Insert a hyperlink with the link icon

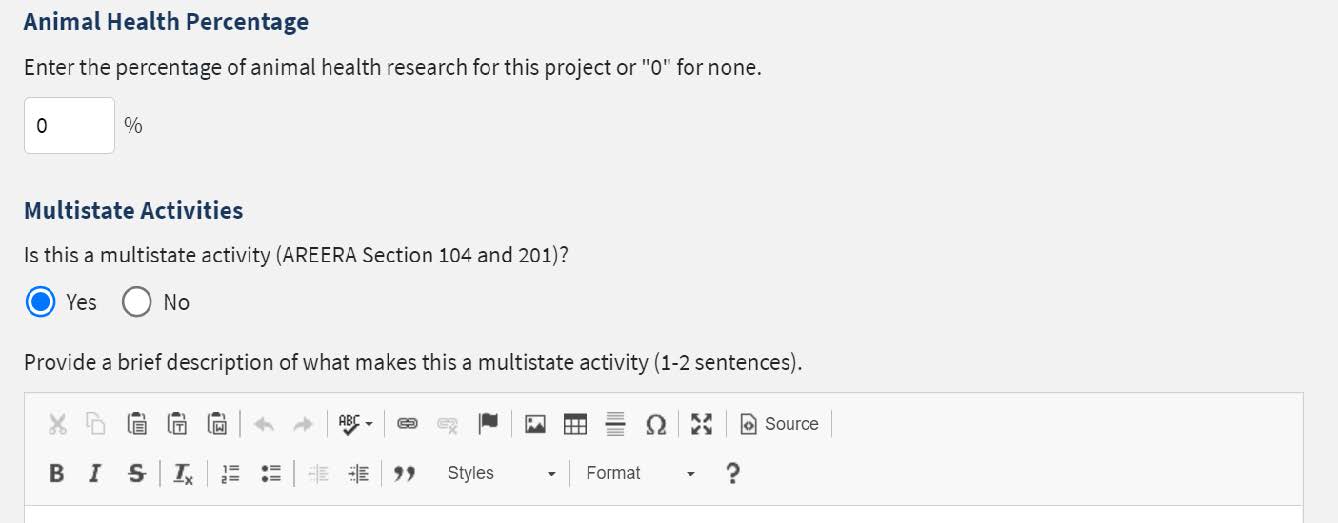407,424
